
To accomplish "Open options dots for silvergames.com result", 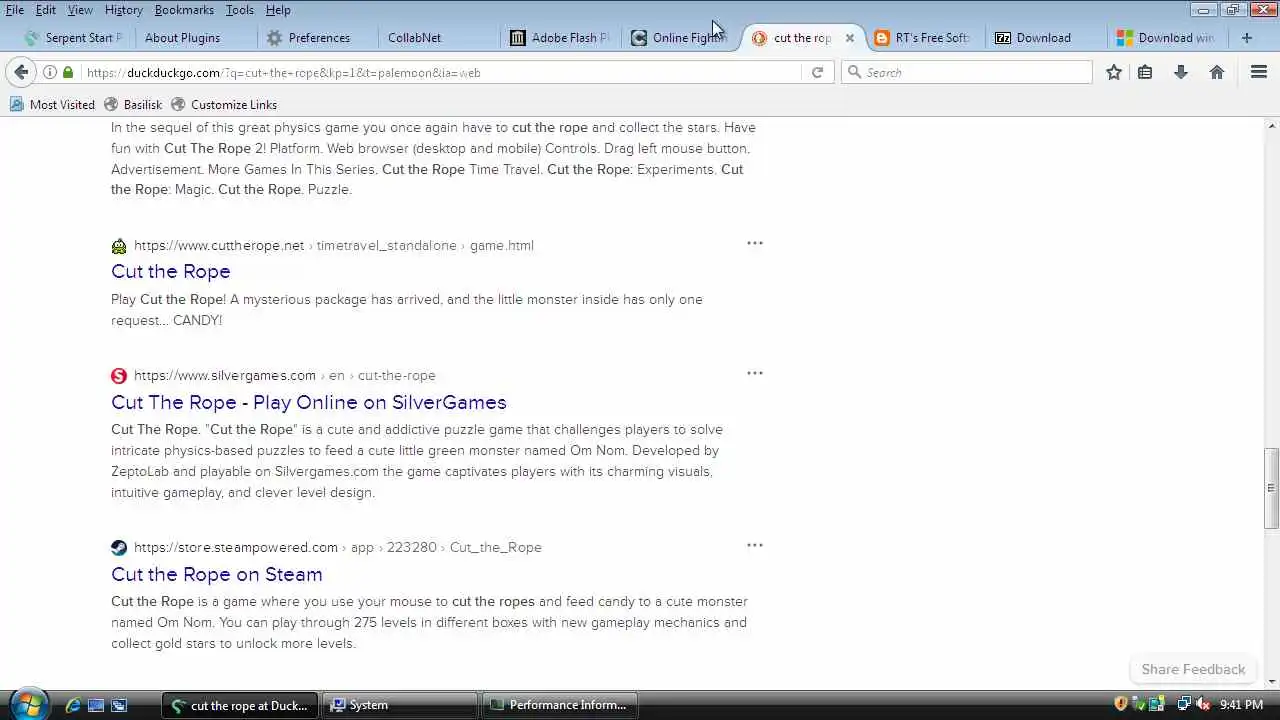I will tap(755, 373).
